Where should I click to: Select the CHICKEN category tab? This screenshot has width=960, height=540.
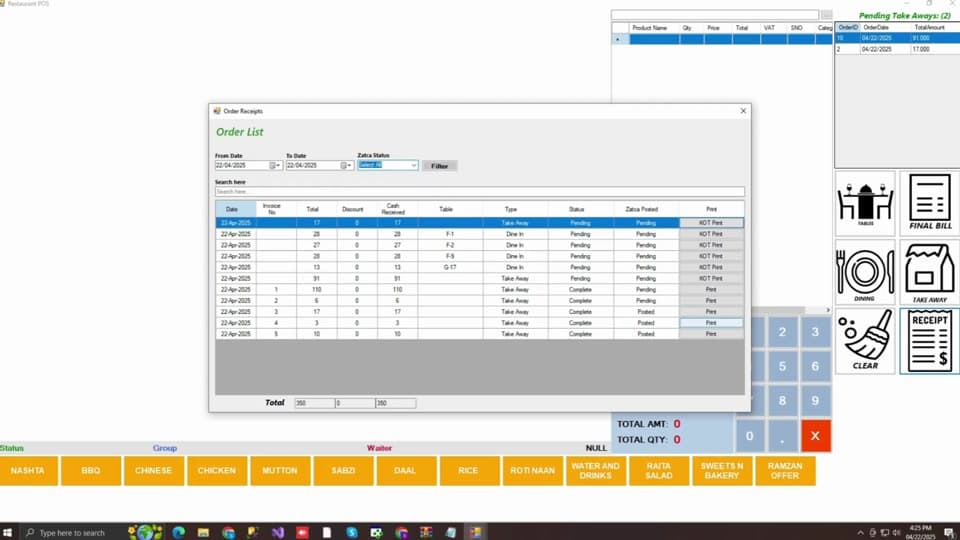pyautogui.click(x=217, y=470)
